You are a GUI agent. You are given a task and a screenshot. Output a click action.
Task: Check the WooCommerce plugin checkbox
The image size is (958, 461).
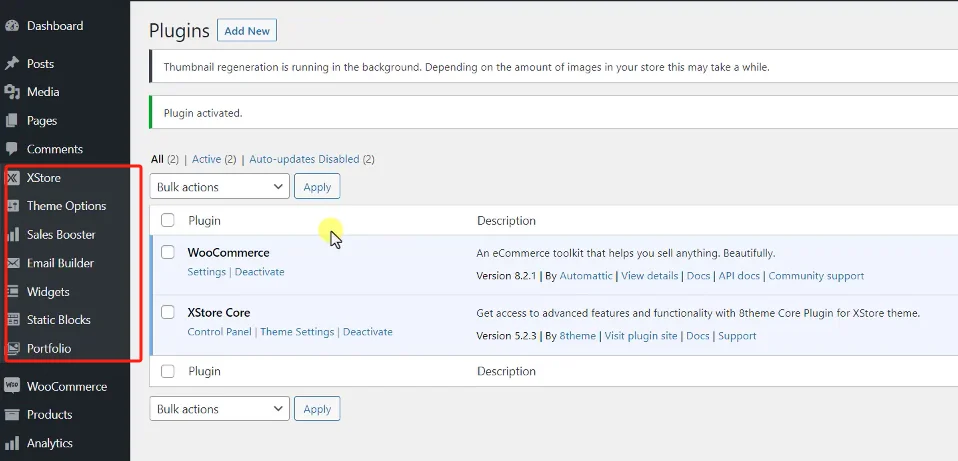click(168, 253)
